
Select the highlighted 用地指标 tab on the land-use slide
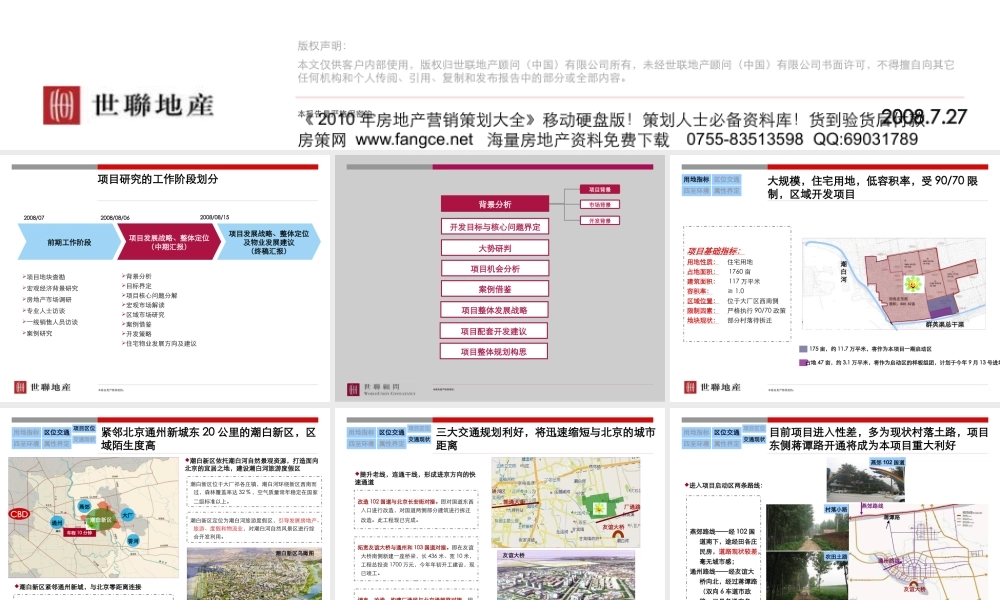tap(696, 180)
